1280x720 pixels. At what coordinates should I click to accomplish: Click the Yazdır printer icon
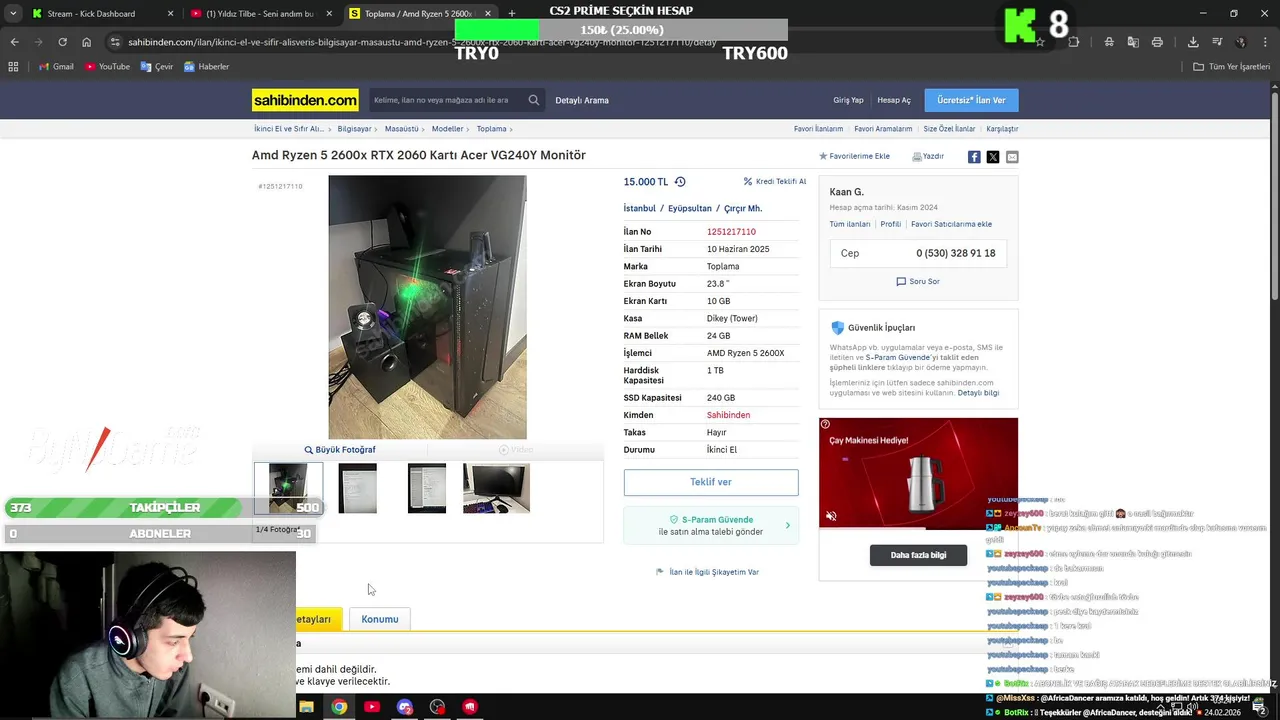click(x=917, y=156)
